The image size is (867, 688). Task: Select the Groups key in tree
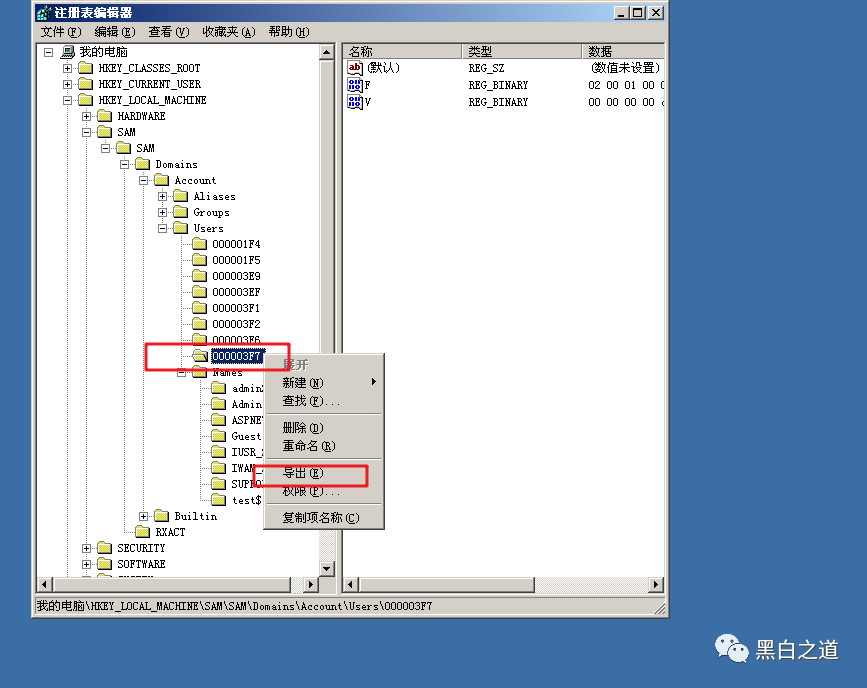[211, 212]
